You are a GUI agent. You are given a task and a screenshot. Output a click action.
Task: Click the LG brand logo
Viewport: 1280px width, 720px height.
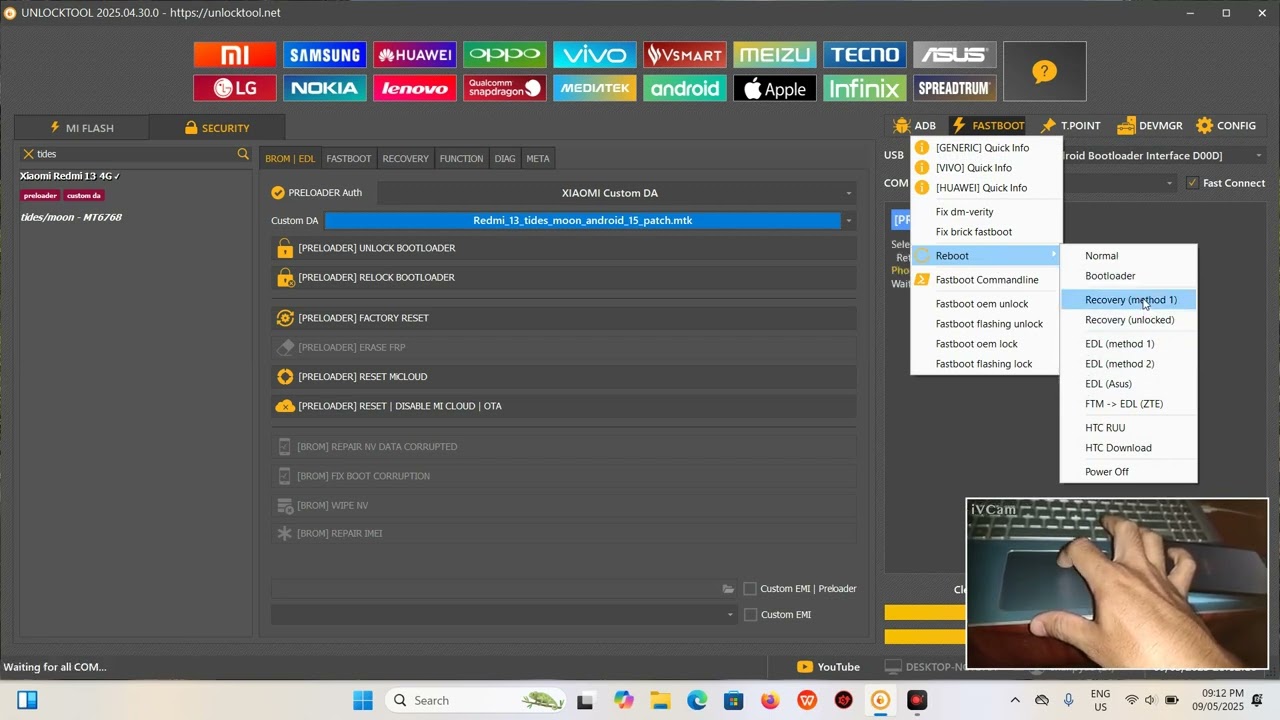click(235, 88)
